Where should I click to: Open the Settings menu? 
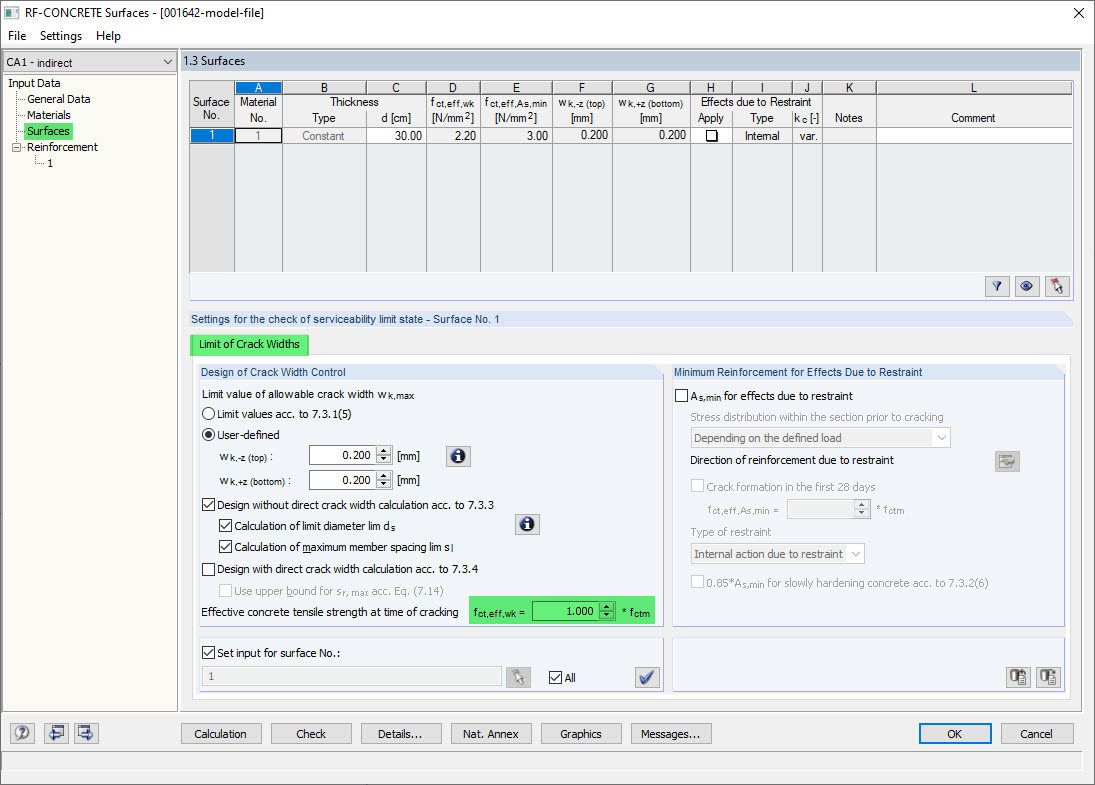pos(61,36)
